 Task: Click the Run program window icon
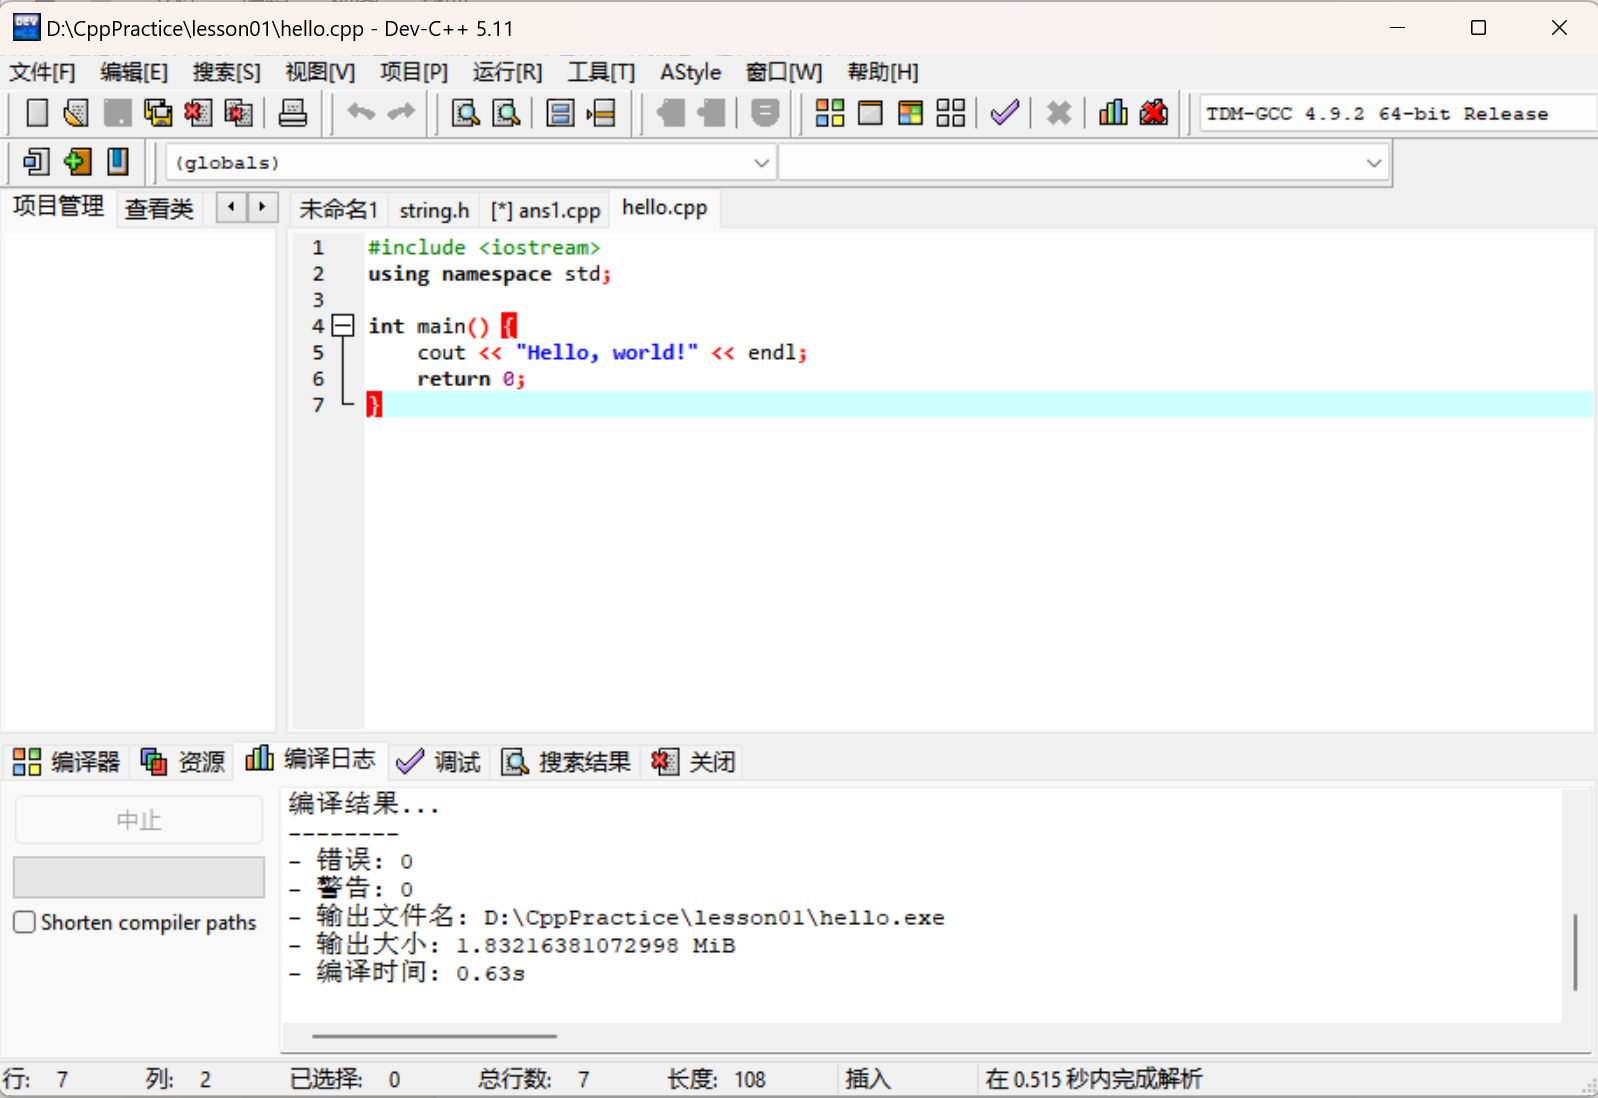pos(870,113)
